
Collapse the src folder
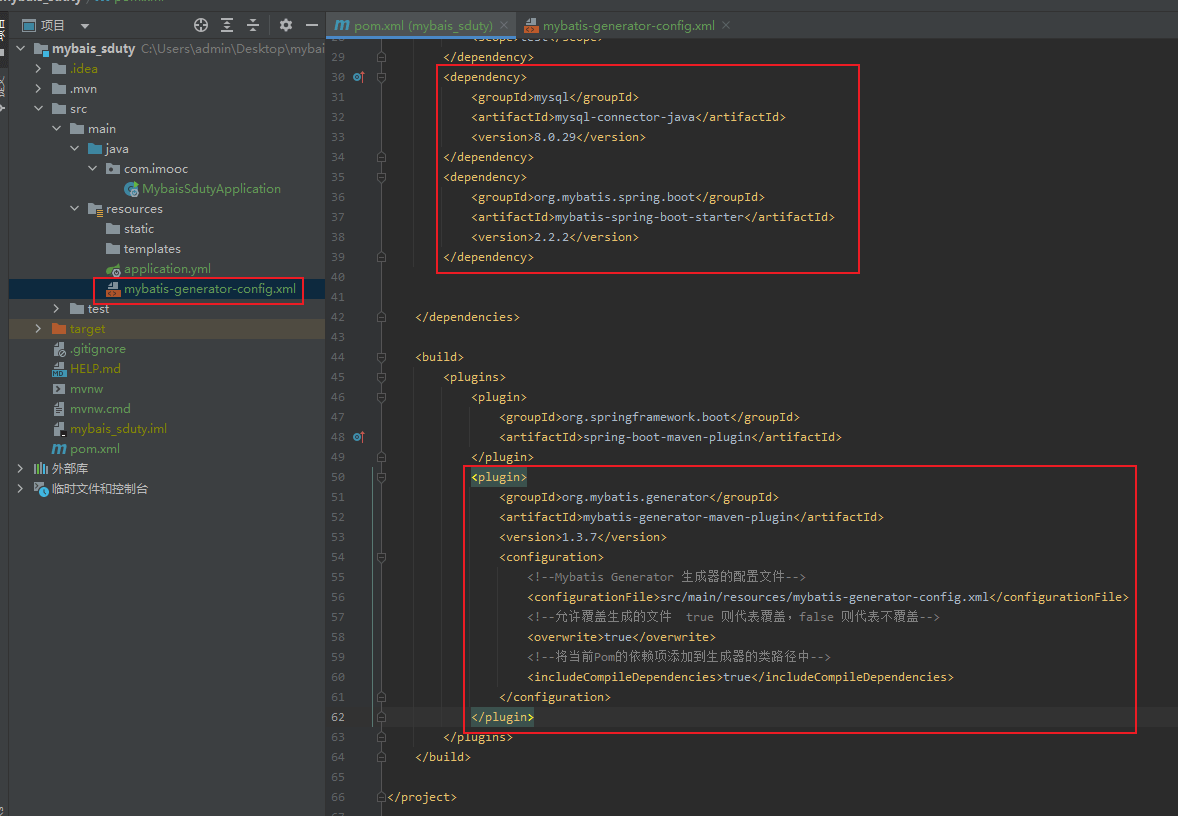tap(38, 109)
